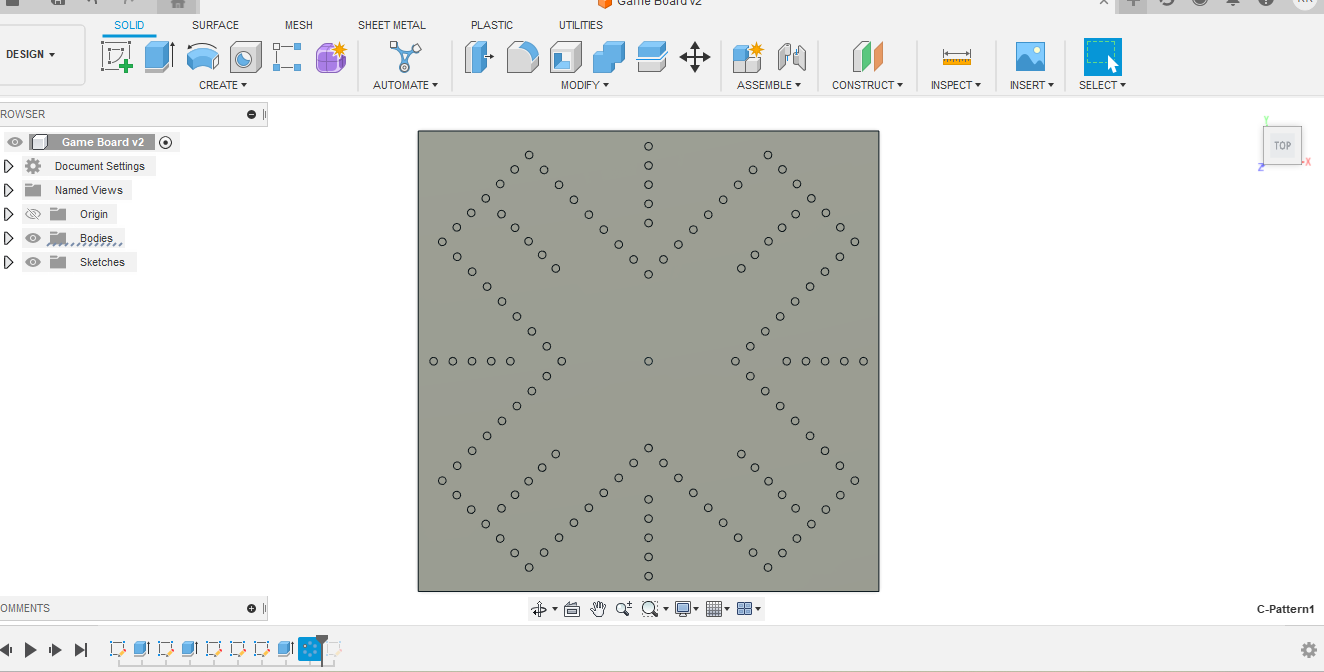Viewport: 1324px width, 672px height.
Task: Expand Named Views node
Action: pyautogui.click(x=9, y=190)
